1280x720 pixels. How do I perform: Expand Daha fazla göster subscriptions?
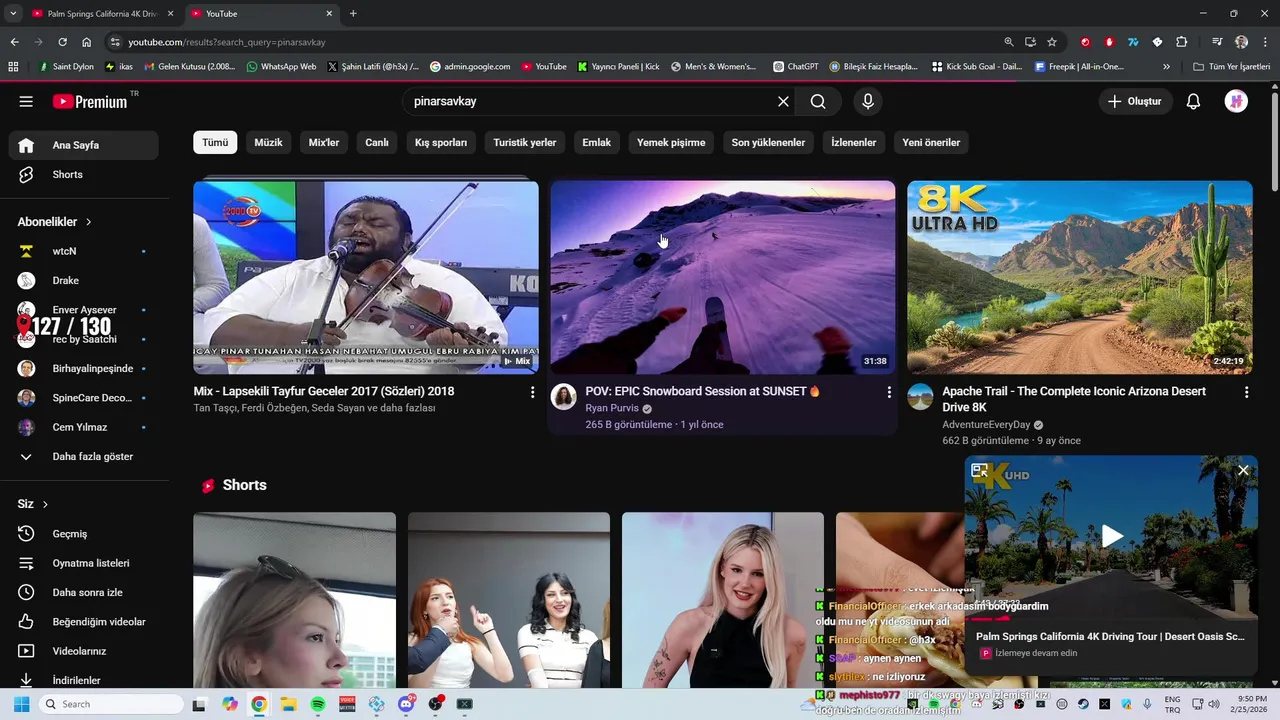point(84,456)
